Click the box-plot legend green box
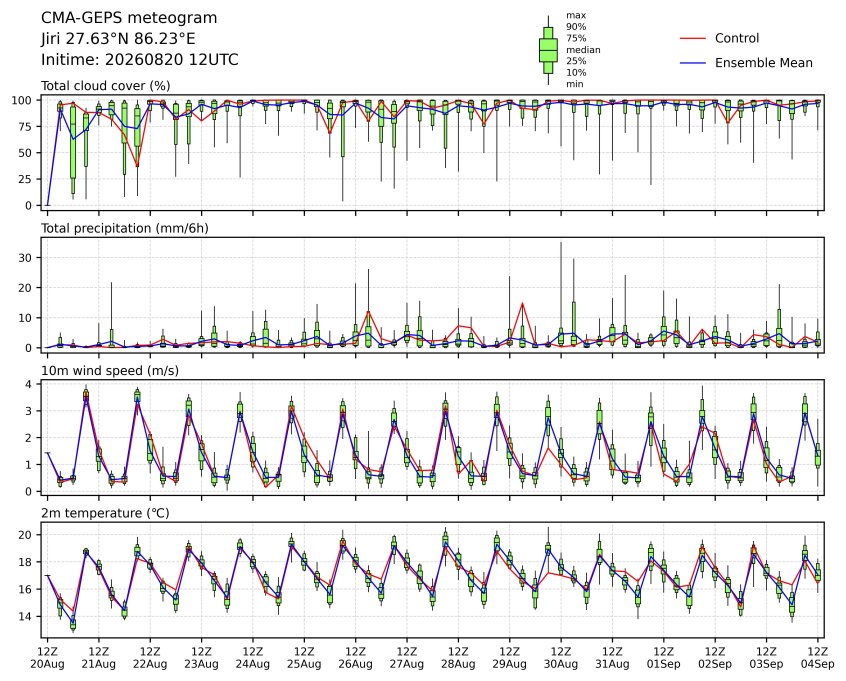The image size is (846, 681). click(x=548, y=50)
